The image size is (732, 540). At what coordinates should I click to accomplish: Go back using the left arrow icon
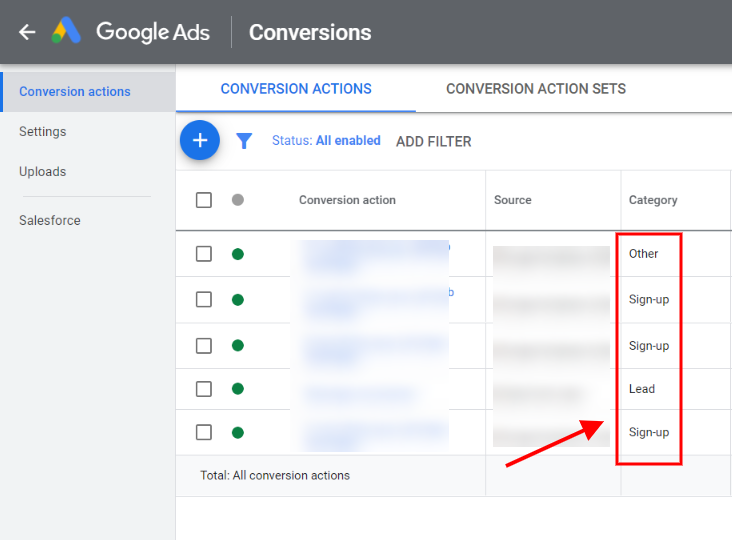pos(27,32)
